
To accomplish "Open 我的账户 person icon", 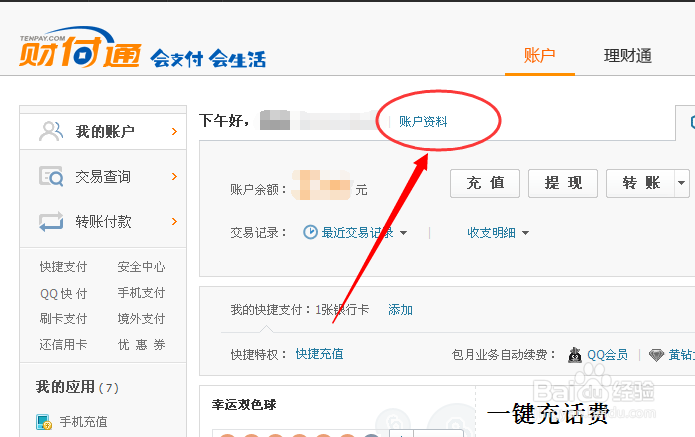I will coord(51,131).
